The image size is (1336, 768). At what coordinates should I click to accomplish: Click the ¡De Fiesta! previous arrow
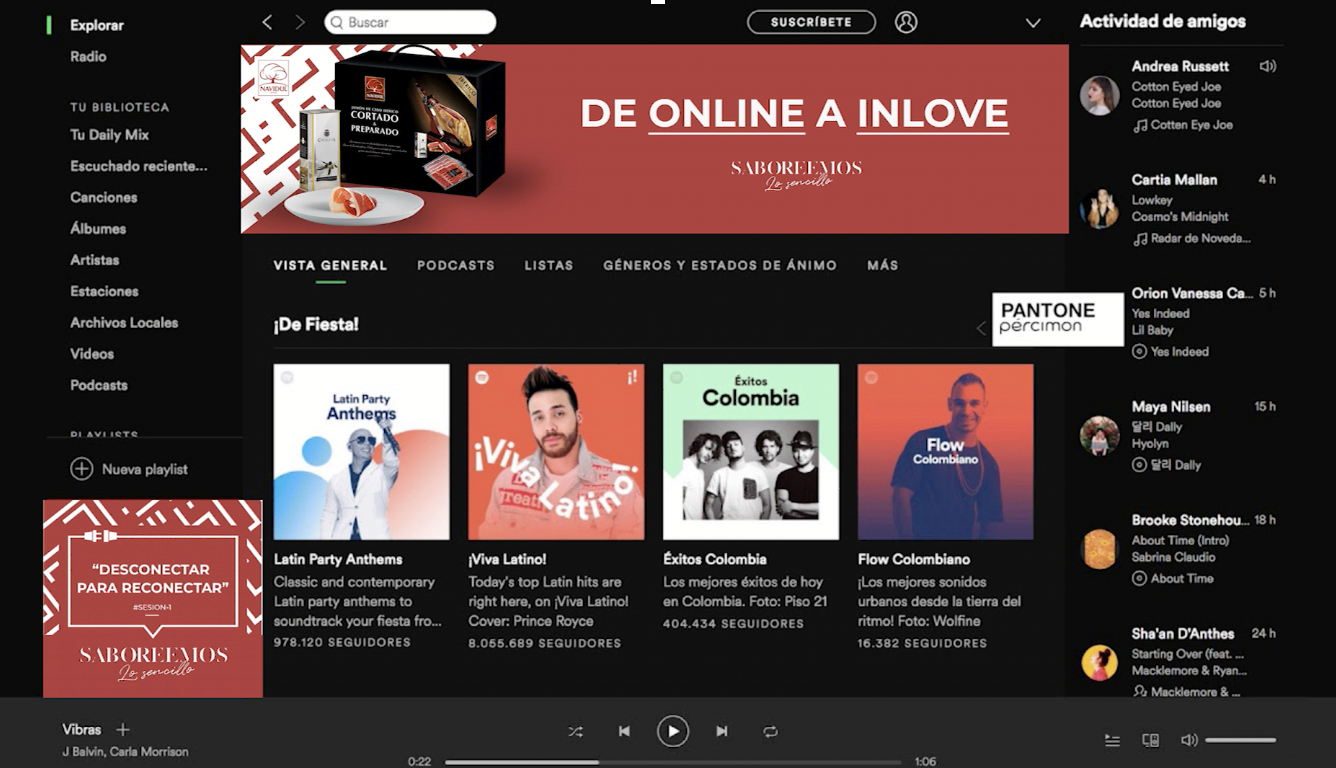pyautogui.click(x=981, y=328)
